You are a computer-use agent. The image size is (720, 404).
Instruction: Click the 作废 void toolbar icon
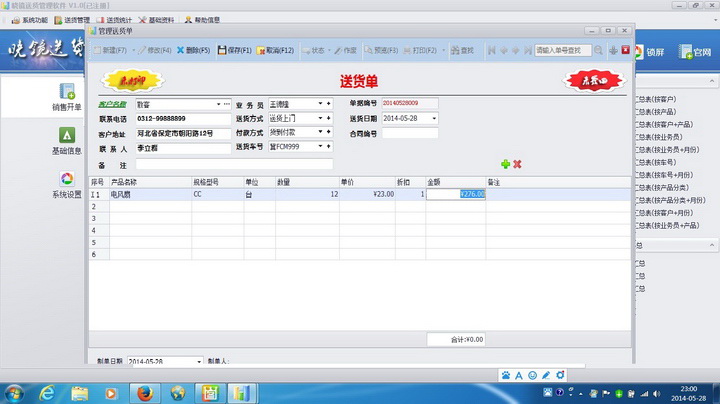(x=338, y=50)
